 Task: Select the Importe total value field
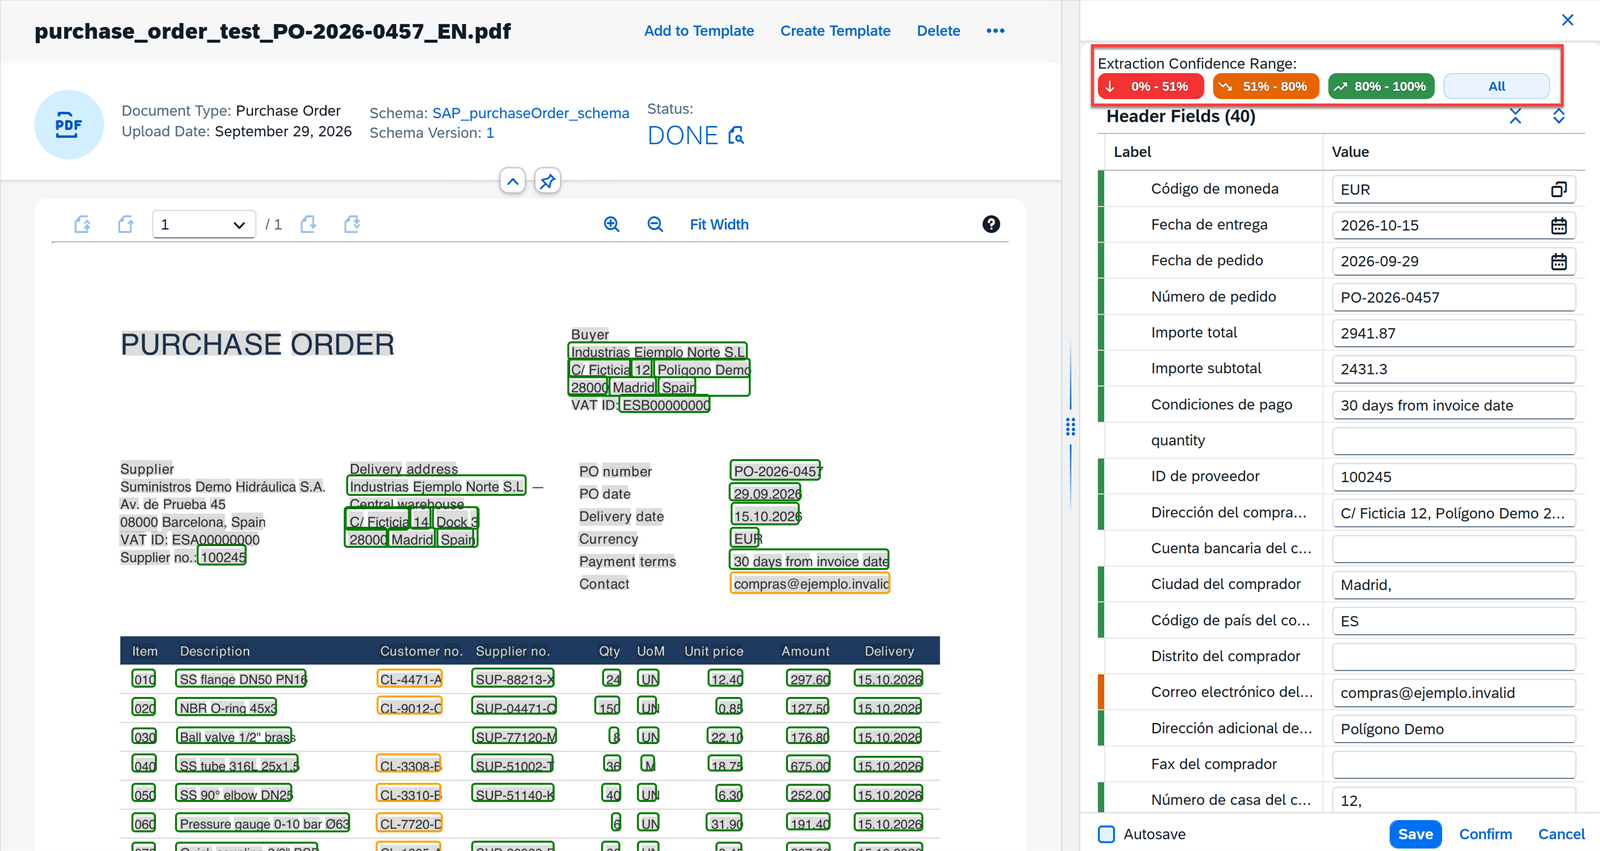[x=1453, y=333]
